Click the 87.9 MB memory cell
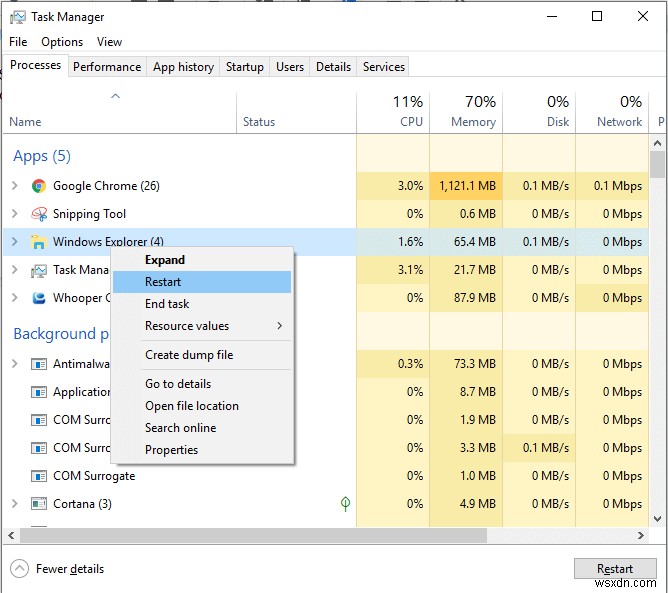 (x=466, y=298)
